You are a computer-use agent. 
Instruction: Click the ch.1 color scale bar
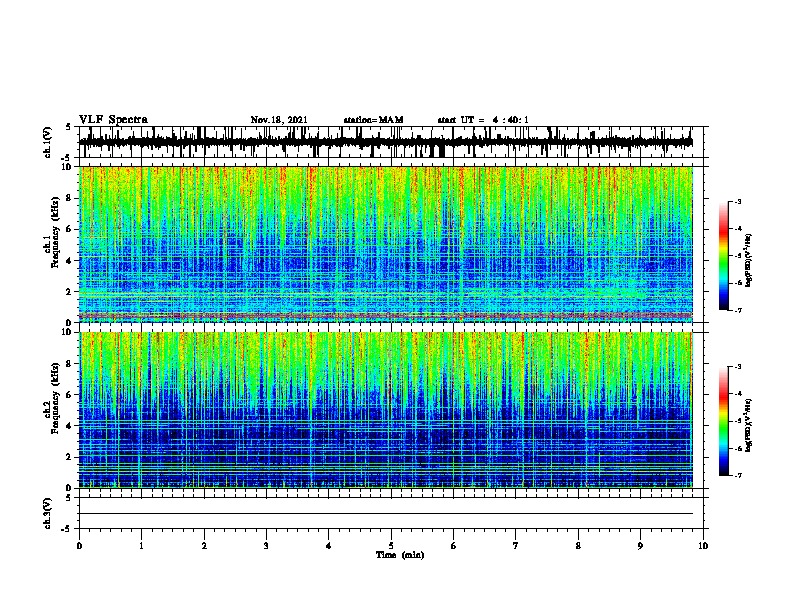pyautogui.click(x=724, y=256)
